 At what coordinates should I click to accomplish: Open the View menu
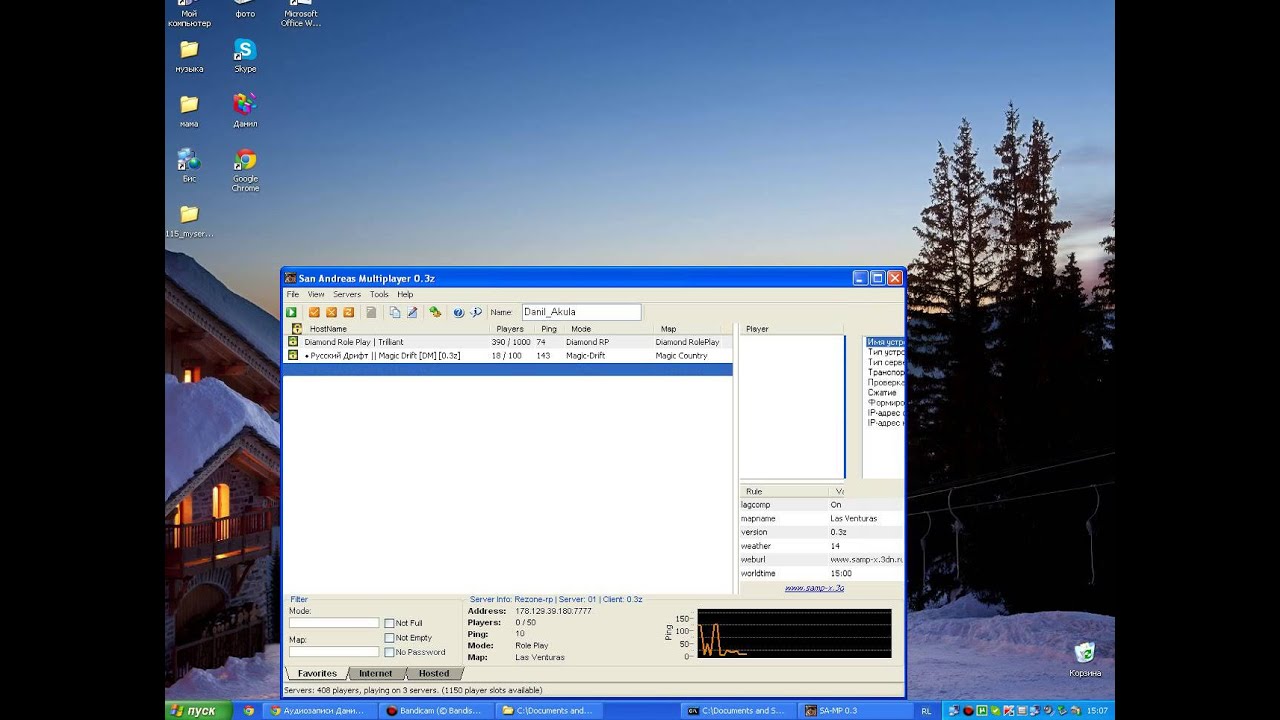pyautogui.click(x=316, y=295)
